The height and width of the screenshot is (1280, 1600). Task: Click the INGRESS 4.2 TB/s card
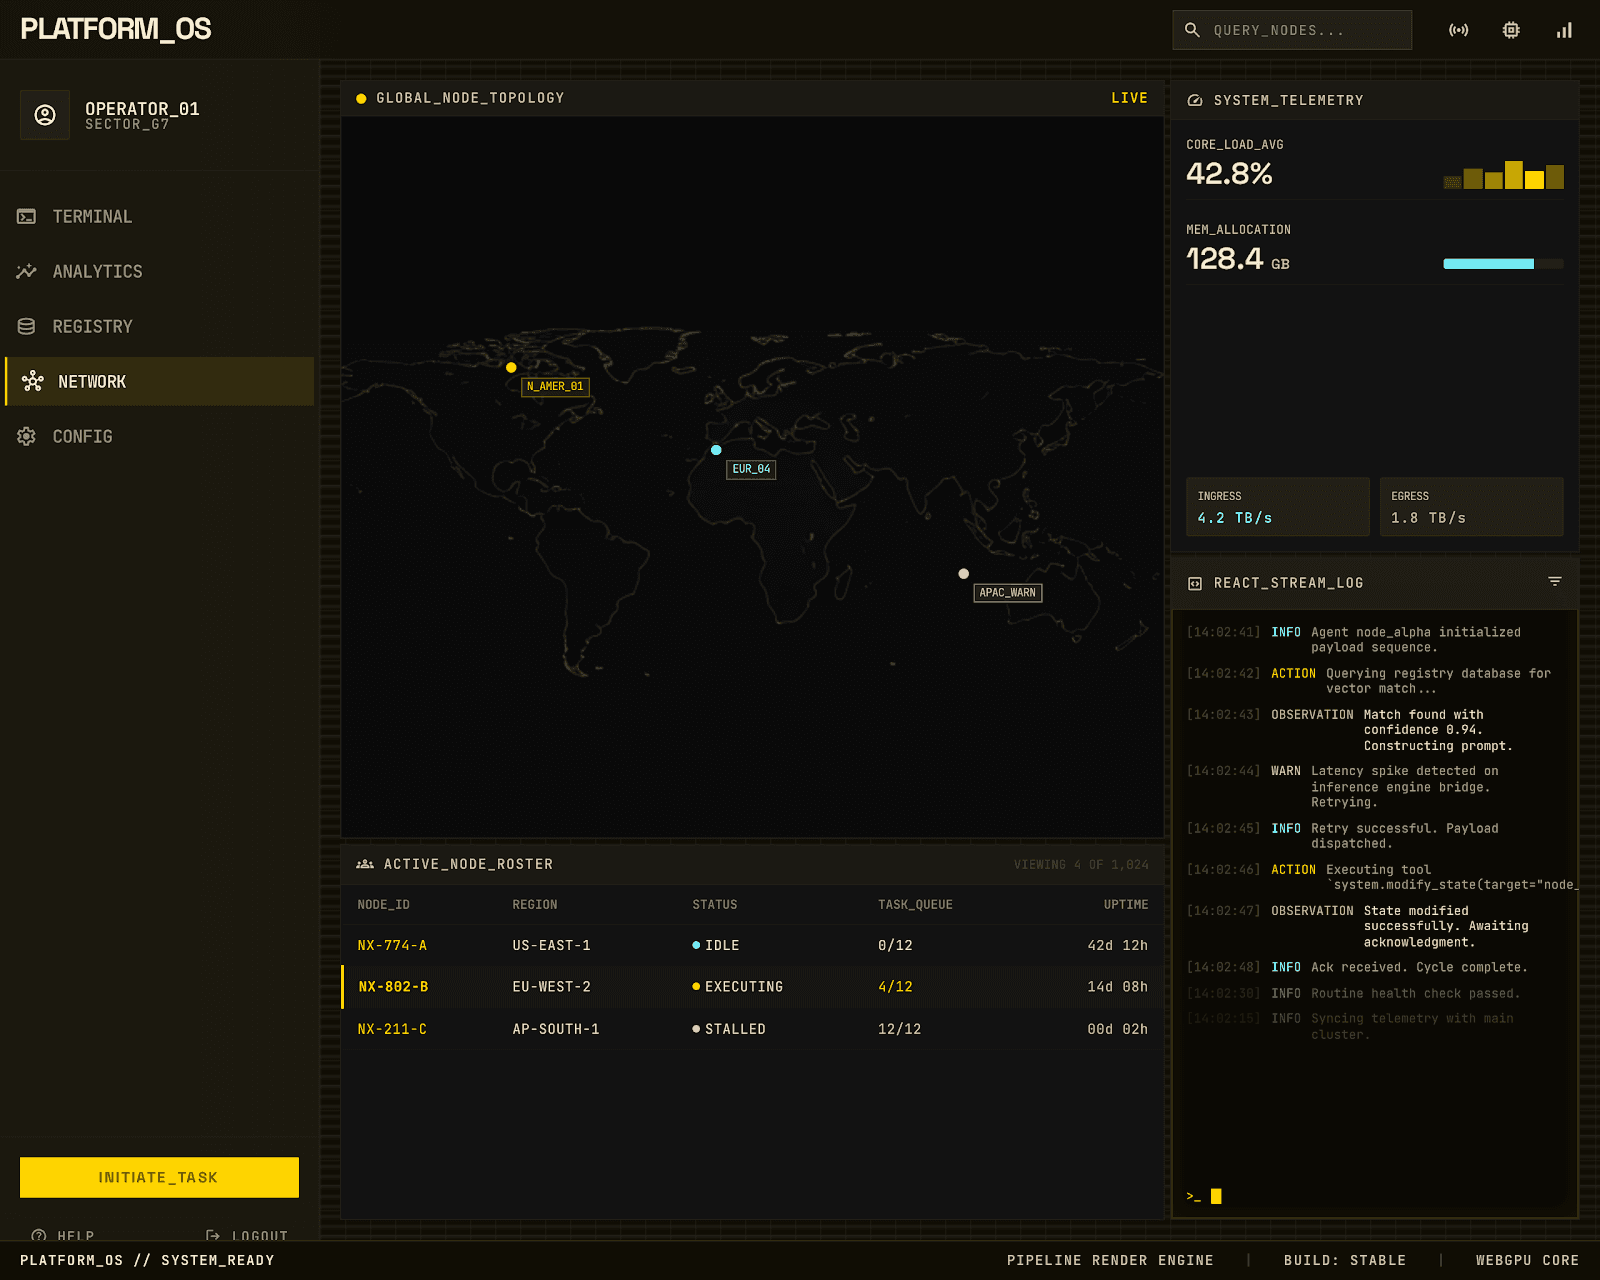(1277, 507)
